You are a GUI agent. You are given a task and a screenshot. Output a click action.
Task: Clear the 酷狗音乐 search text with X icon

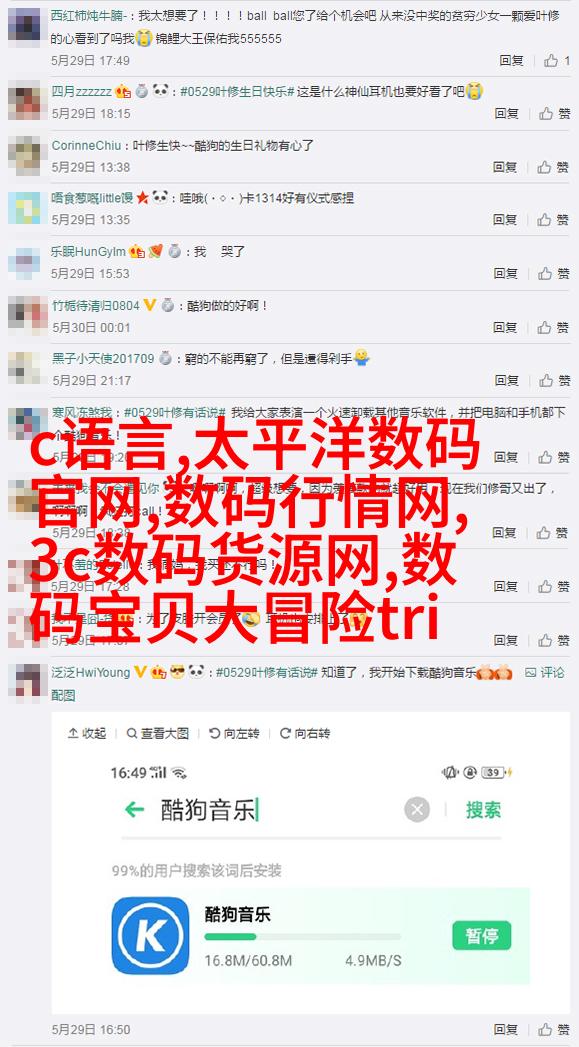(x=417, y=810)
